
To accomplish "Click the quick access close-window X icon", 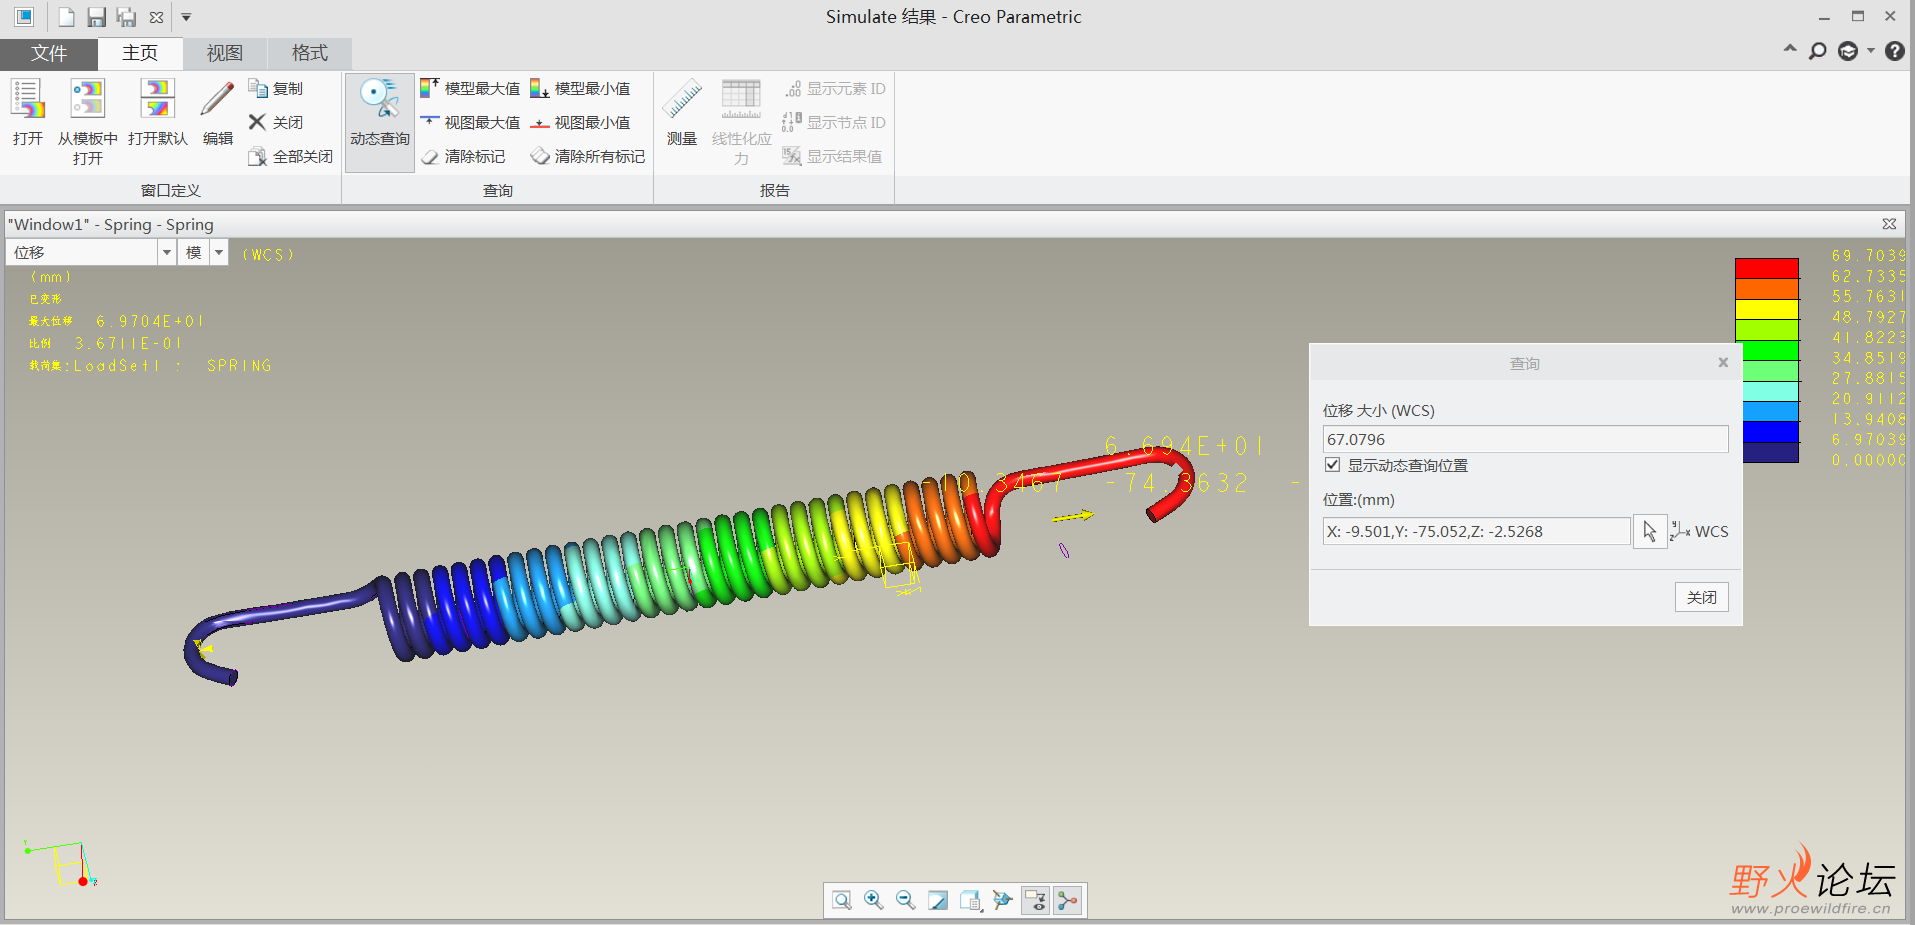I will coord(157,17).
